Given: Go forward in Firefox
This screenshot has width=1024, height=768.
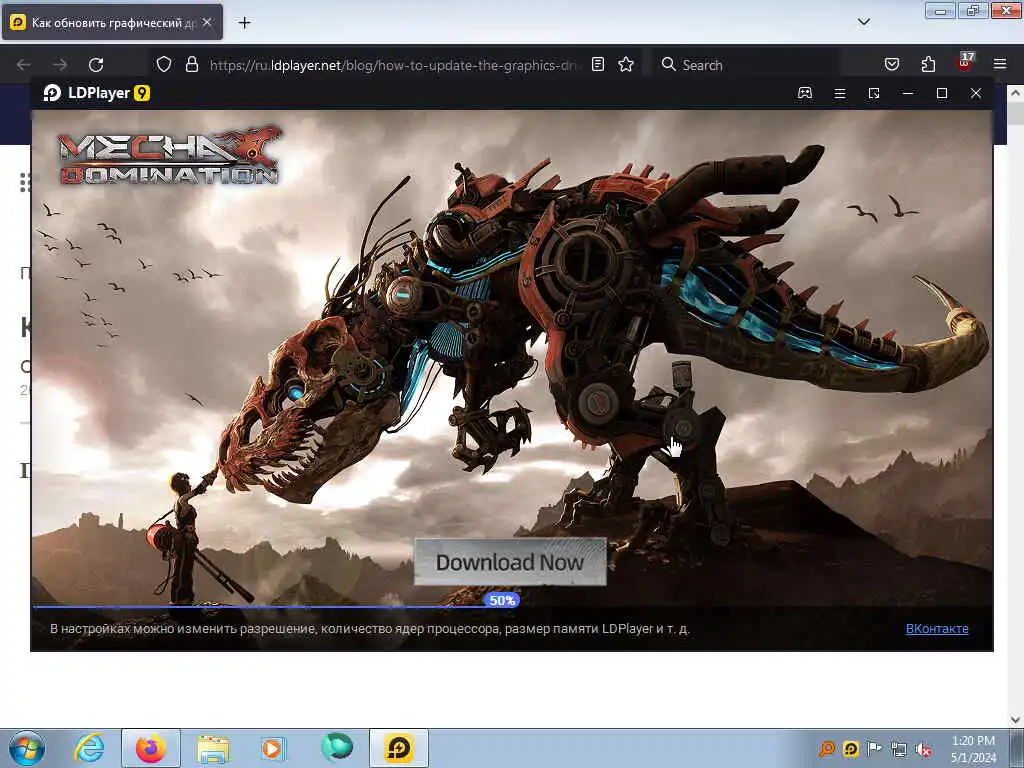Looking at the screenshot, I should click(60, 65).
